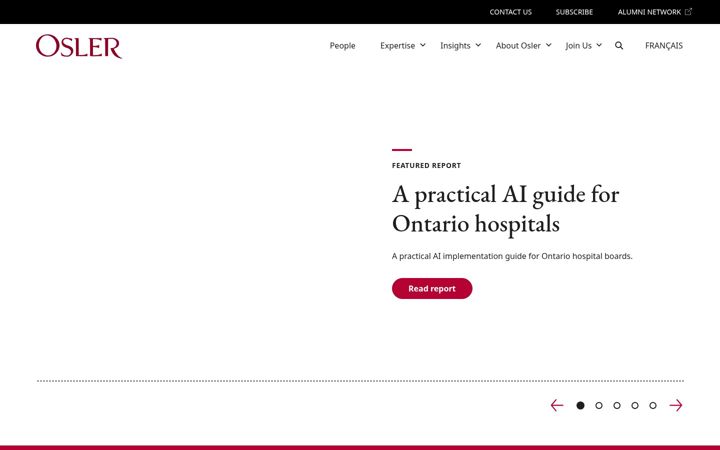Select the third carousel dot
The height and width of the screenshot is (450, 720).
617,405
